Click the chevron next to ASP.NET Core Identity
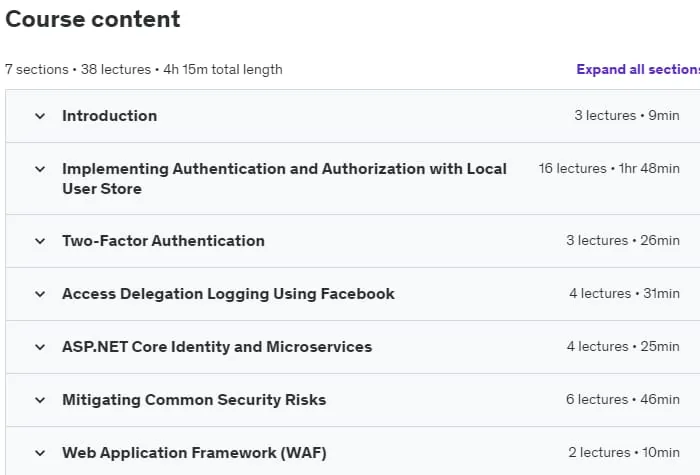The height and width of the screenshot is (475, 700). [40, 347]
